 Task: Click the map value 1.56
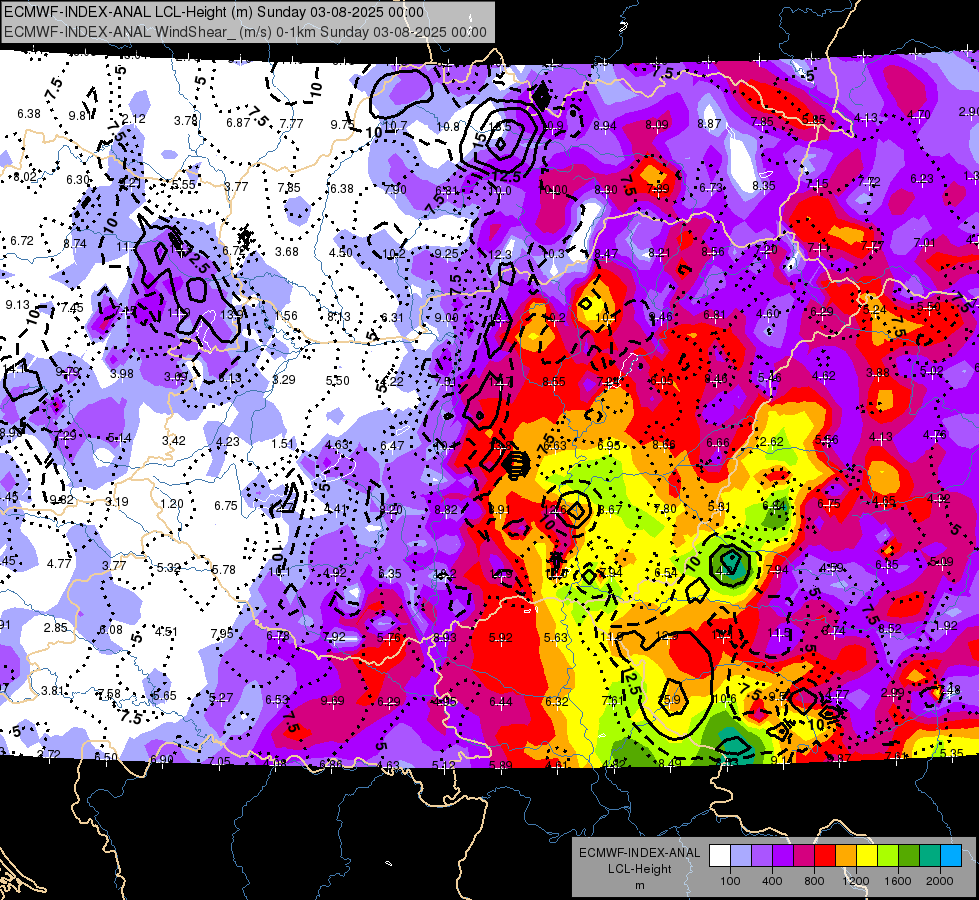pos(286,315)
